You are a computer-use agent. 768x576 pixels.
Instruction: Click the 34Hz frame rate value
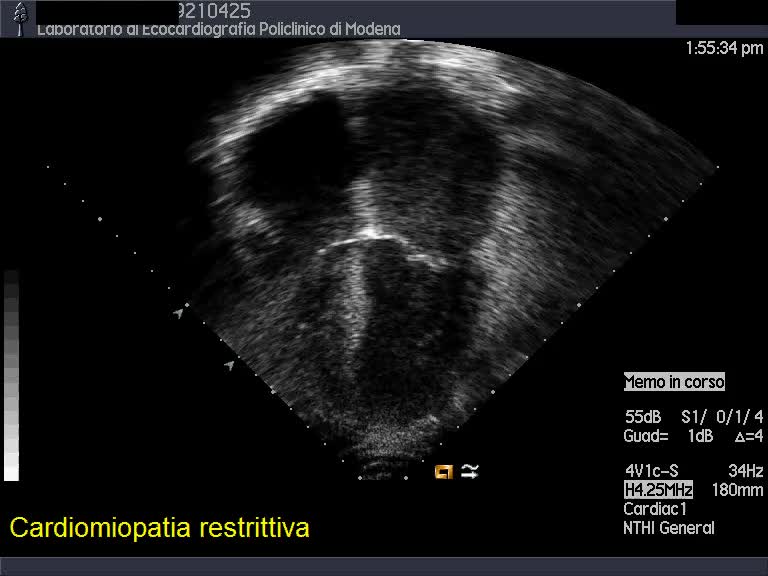(745, 471)
